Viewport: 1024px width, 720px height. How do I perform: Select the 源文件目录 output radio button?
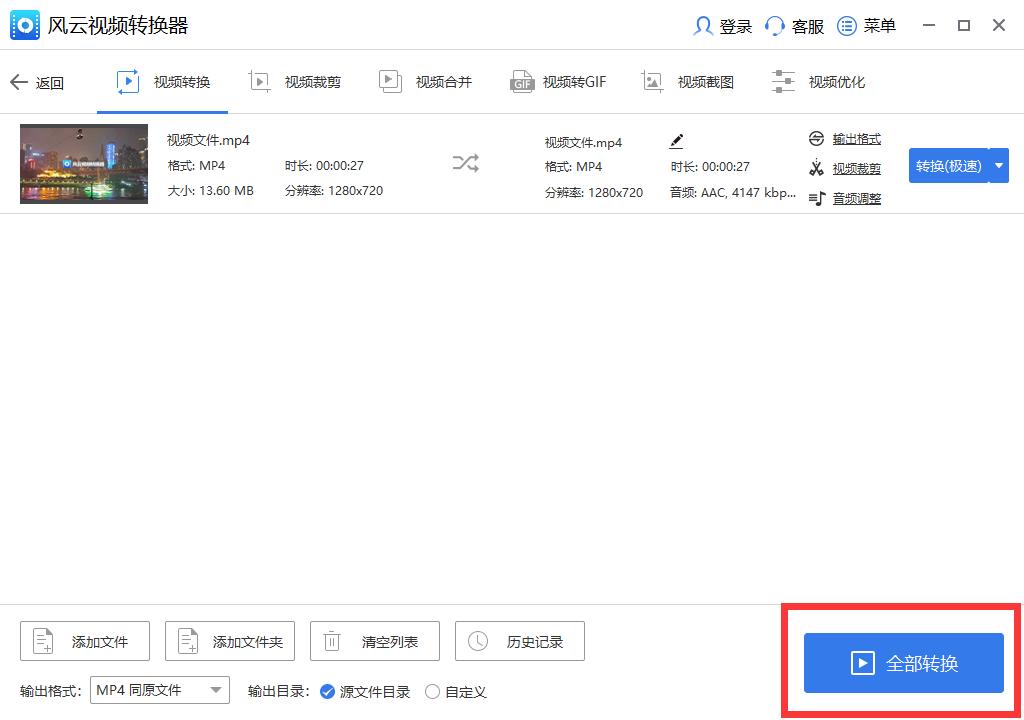(329, 691)
